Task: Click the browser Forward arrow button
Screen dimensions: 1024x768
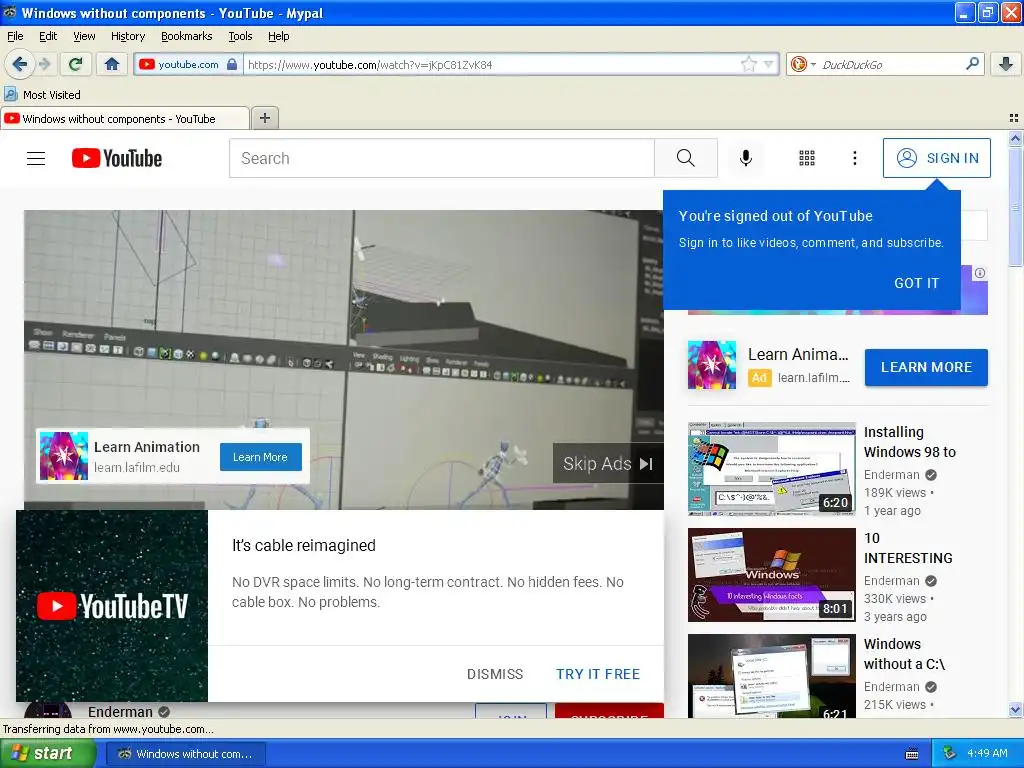Action: 44,64
